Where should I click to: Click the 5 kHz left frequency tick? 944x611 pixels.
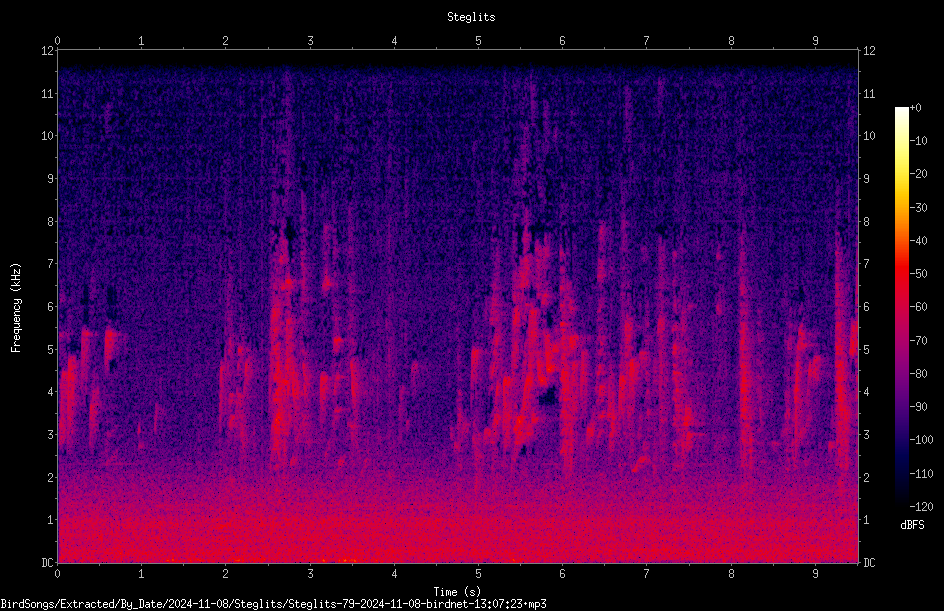[x=51, y=349]
